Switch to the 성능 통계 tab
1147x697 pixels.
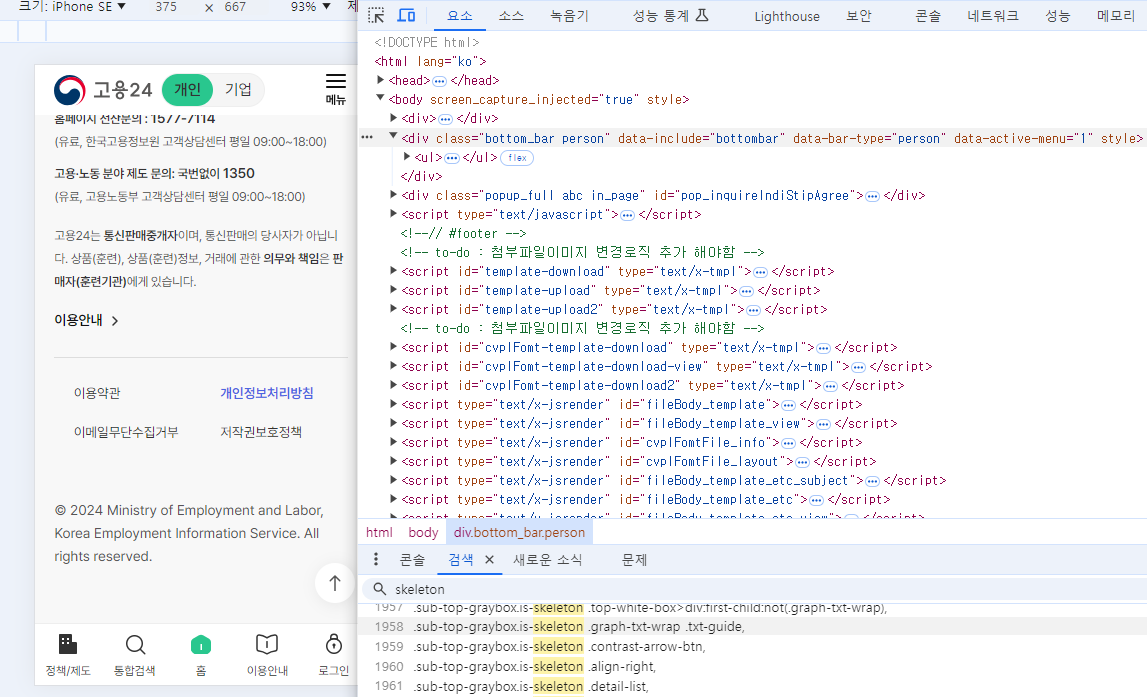(670, 15)
